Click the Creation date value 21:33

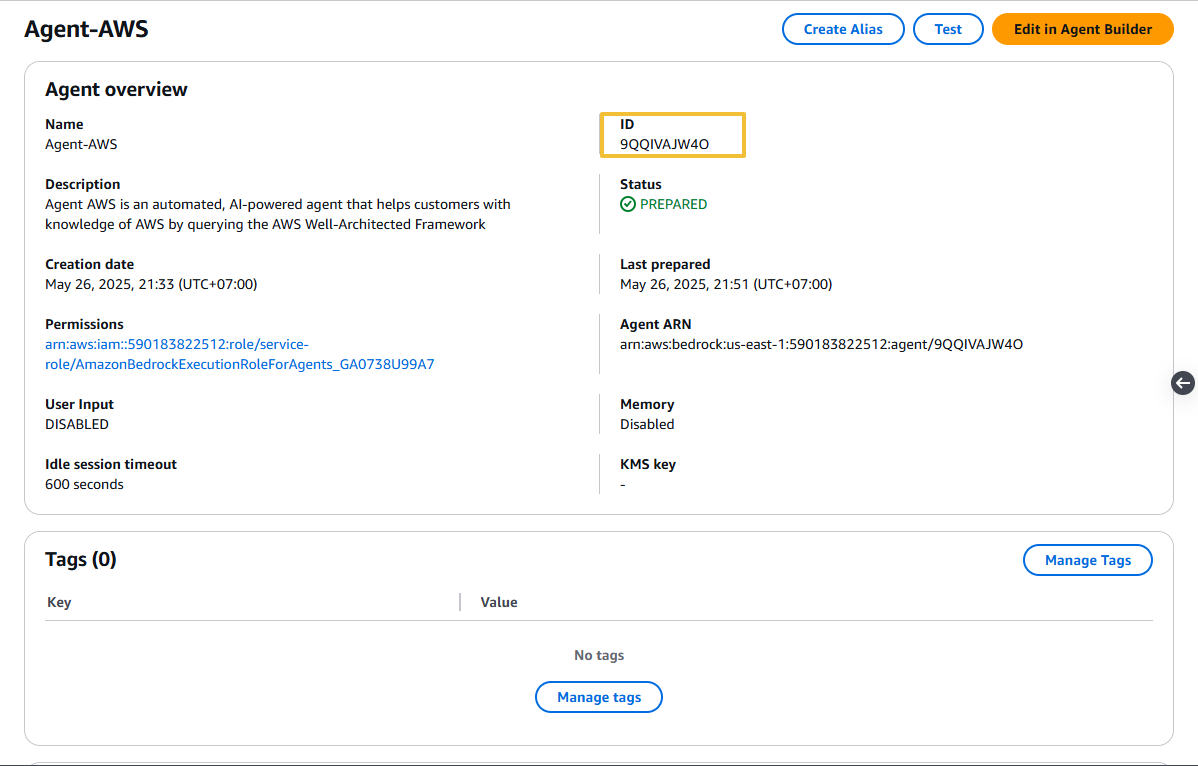(x=151, y=284)
